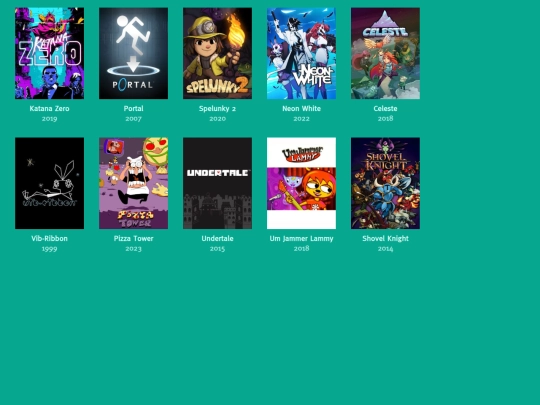Open the Neon White cover art
This screenshot has height=405, width=540.
[x=301, y=53]
